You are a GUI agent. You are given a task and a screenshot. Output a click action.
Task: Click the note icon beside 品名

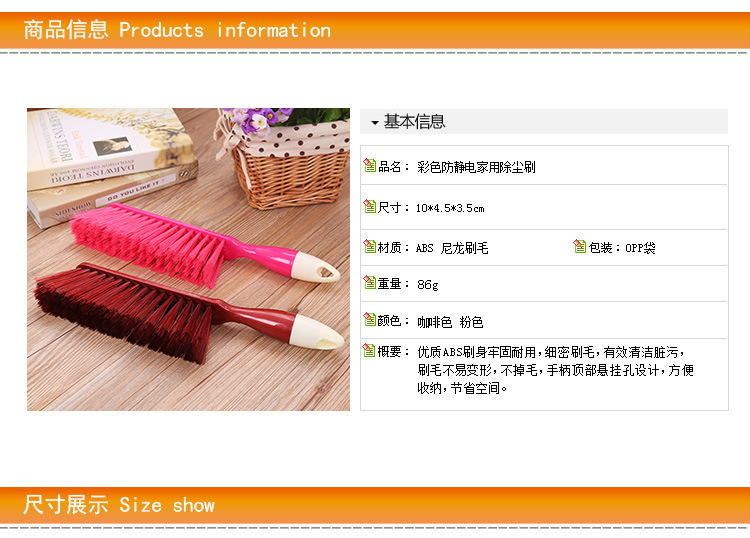click(x=369, y=165)
